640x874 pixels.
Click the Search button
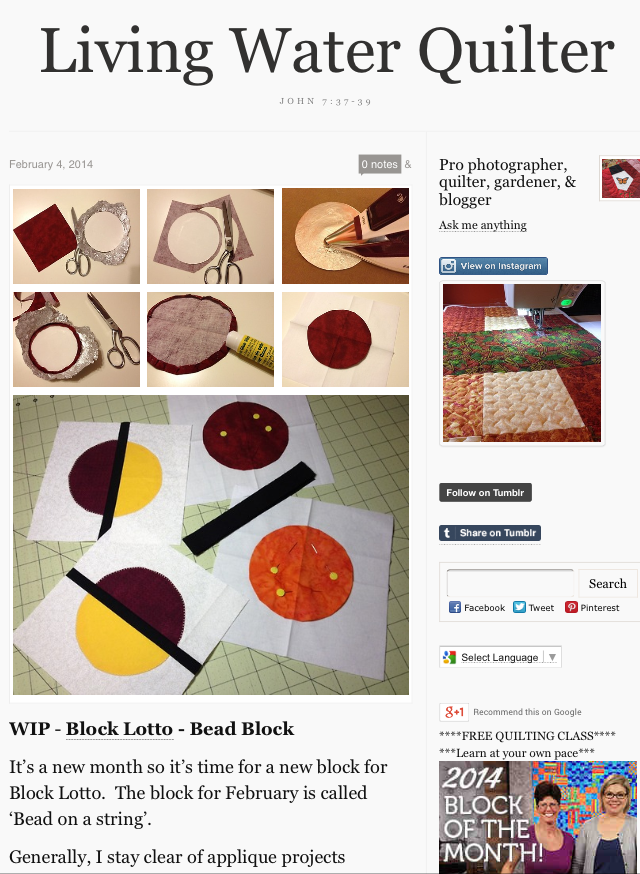coord(608,584)
